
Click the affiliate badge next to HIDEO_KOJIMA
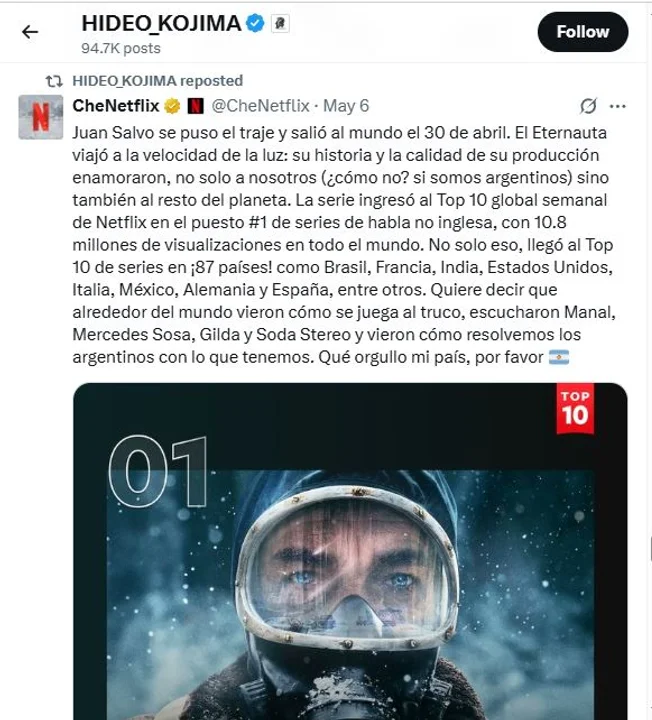(x=280, y=23)
